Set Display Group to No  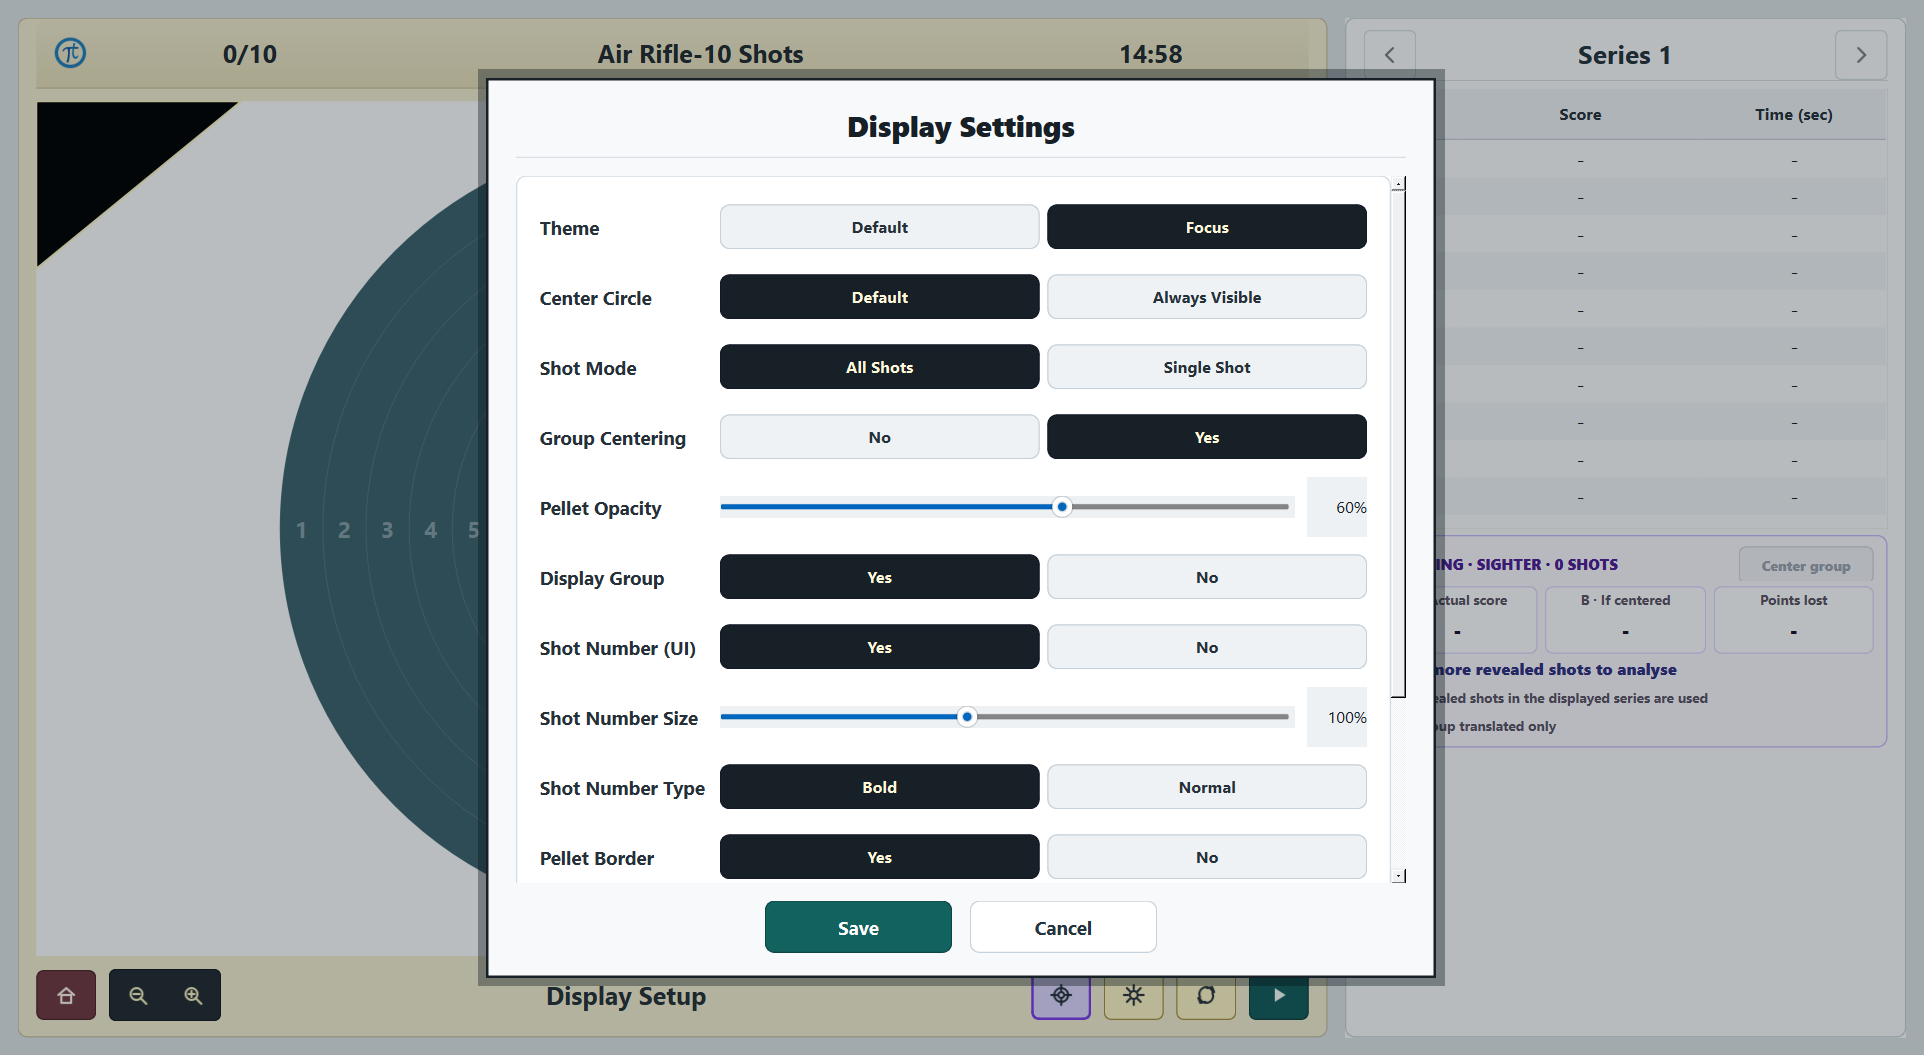1207,577
